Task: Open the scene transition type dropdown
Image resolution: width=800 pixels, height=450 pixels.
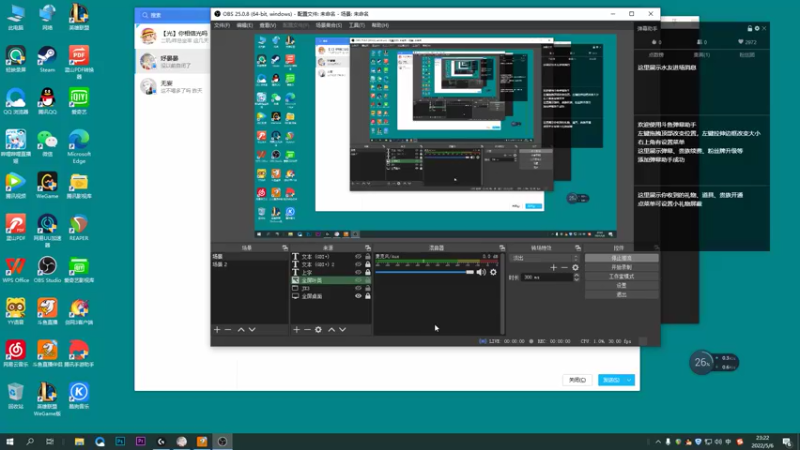Action: pyautogui.click(x=545, y=258)
